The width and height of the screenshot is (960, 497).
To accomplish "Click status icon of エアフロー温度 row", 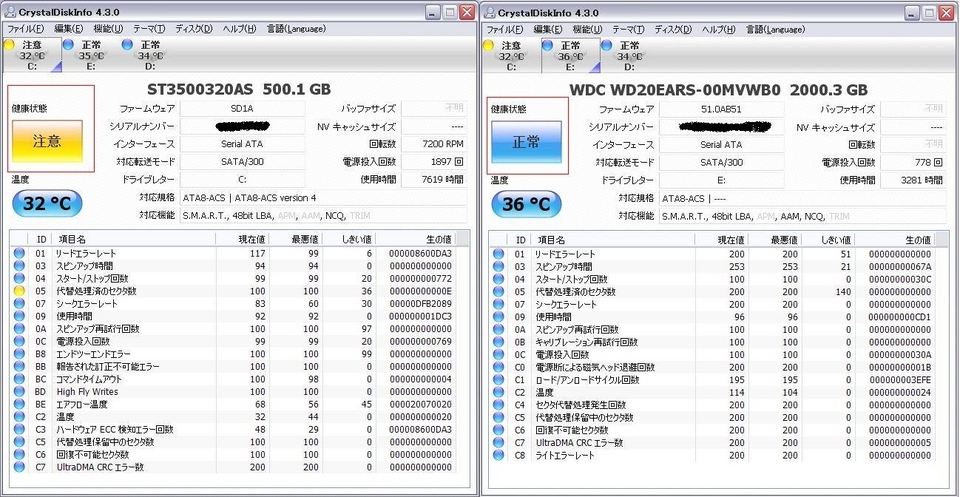I will coord(19,404).
